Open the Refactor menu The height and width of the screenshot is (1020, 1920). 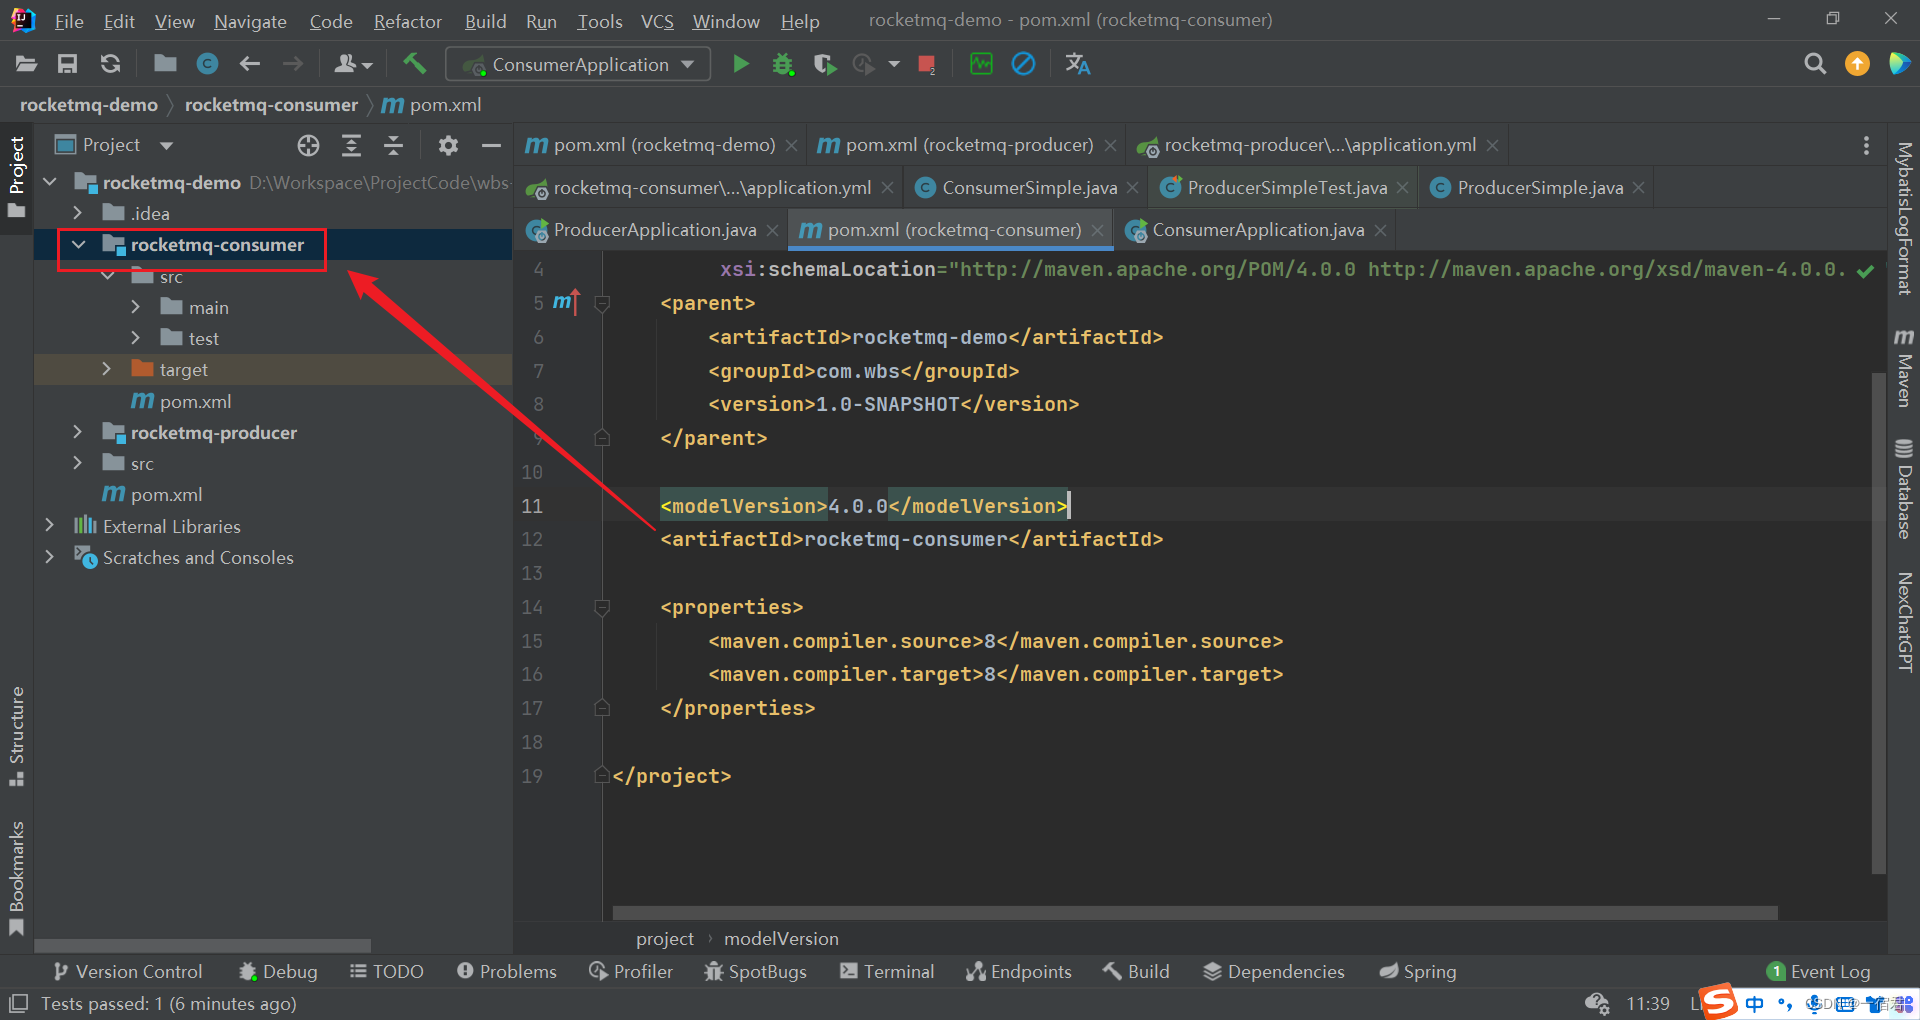click(x=407, y=21)
